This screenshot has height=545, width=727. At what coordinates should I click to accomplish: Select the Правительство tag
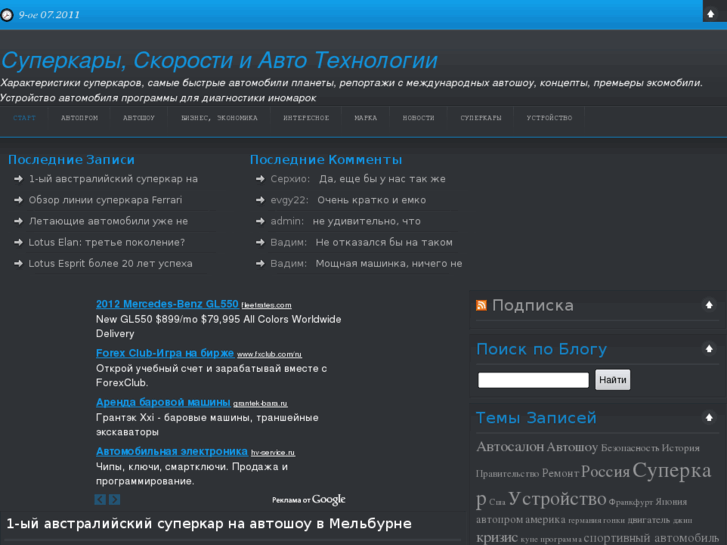click(x=507, y=474)
